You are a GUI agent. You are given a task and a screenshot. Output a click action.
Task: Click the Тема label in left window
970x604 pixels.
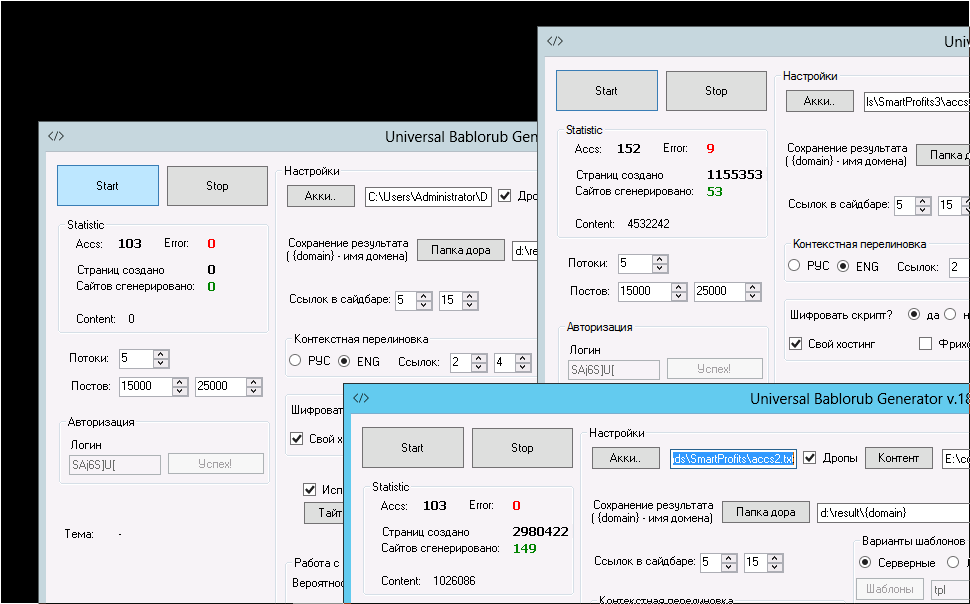pos(79,533)
